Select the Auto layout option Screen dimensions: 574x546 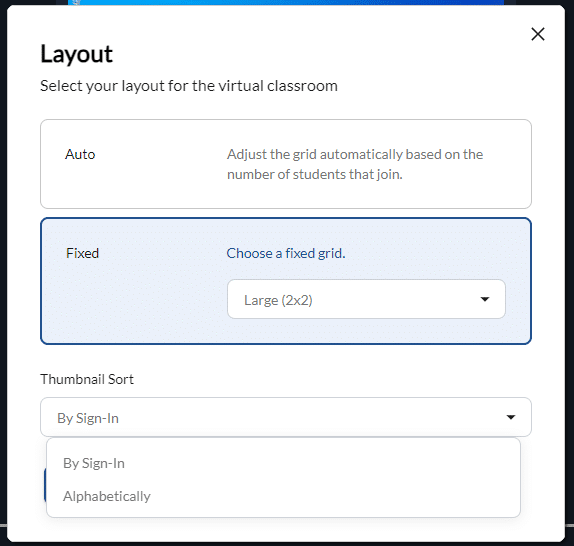point(286,164)
